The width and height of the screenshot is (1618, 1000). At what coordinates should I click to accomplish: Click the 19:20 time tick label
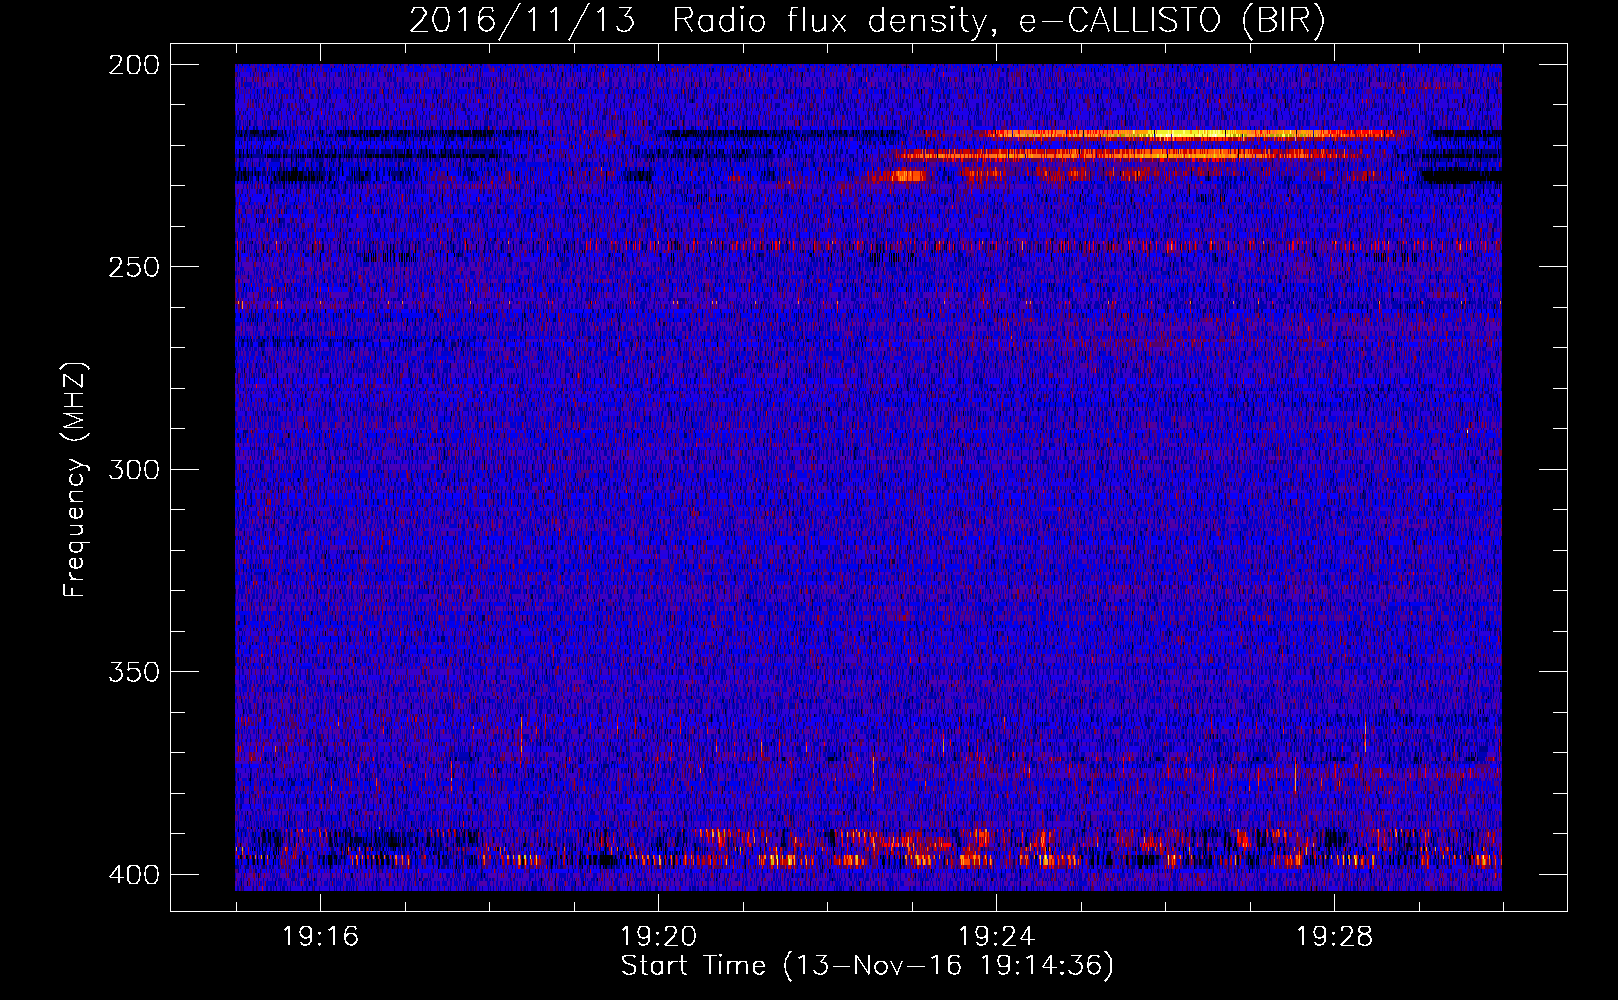click(658, 937)
